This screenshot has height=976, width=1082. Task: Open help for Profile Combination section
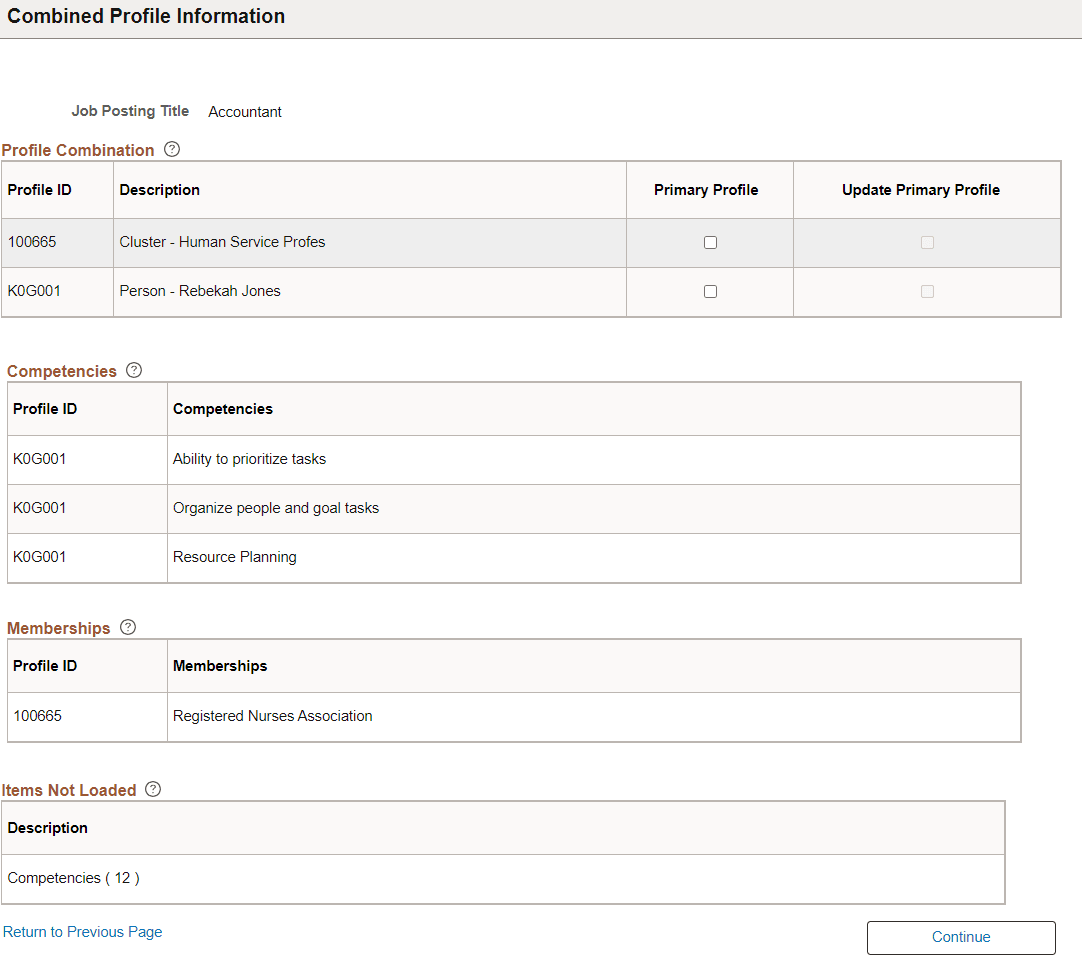(172, 149)
